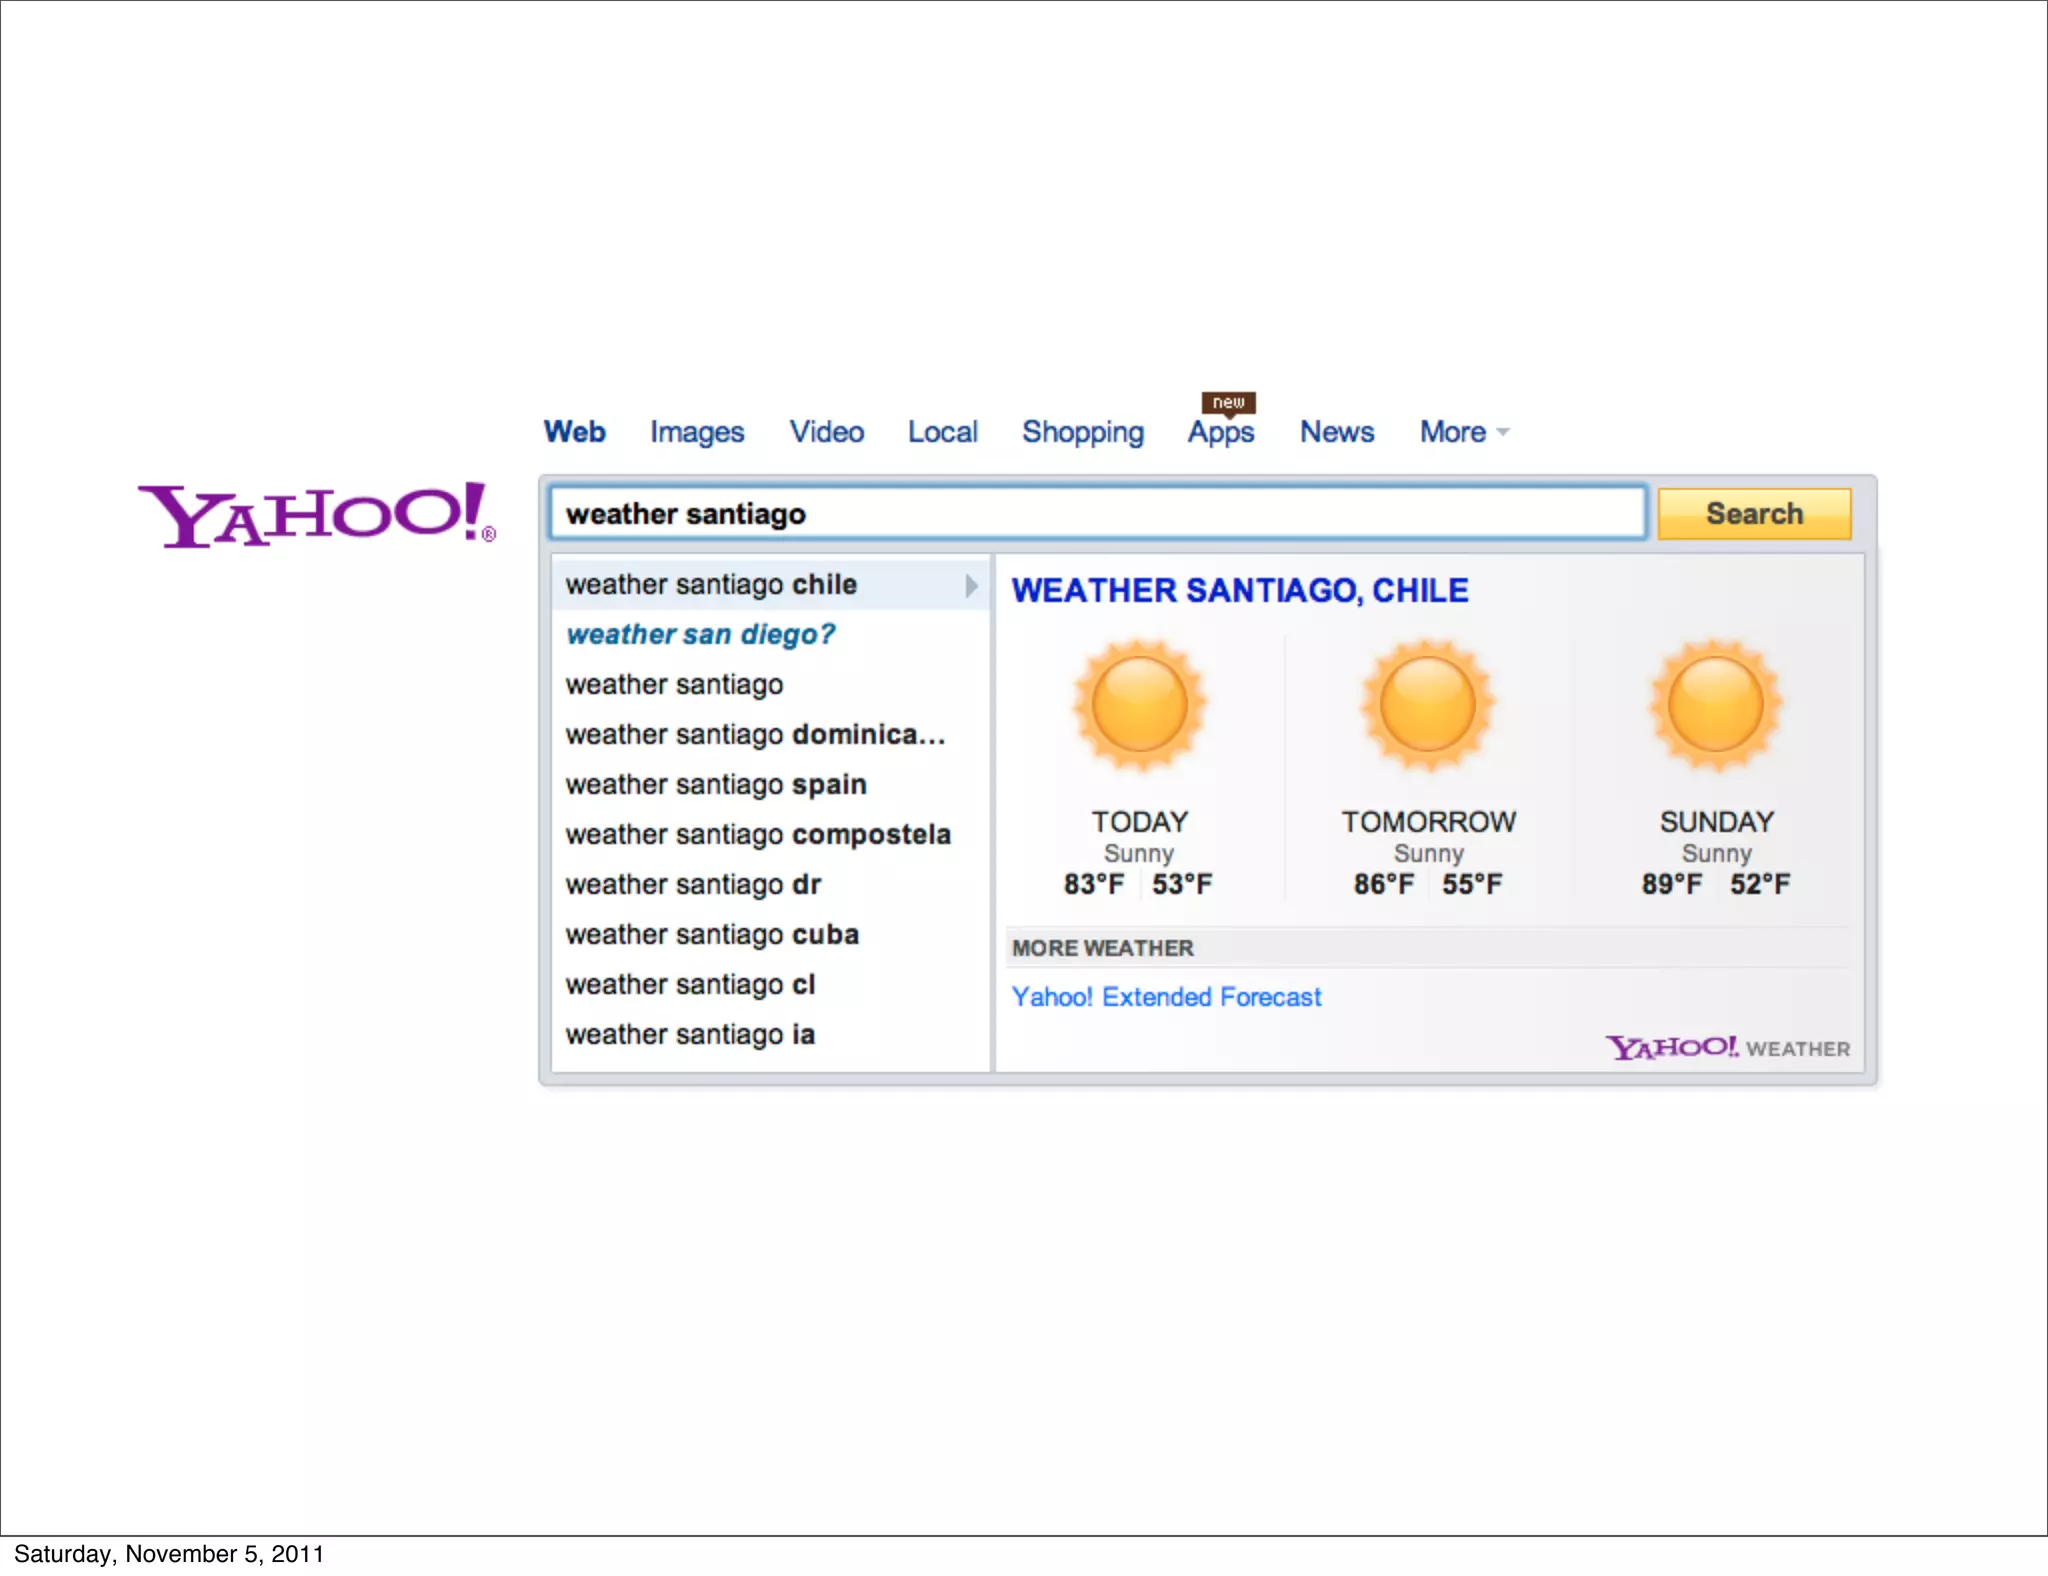This screenshot has width=2048, height=1576.
Task: Select suggestion weather santiago cl
Action: 770,985
